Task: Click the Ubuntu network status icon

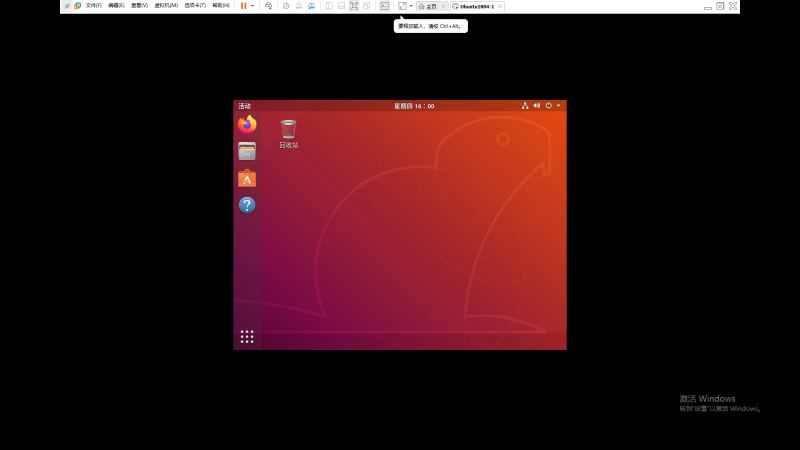Action: (x=525, y=105)
